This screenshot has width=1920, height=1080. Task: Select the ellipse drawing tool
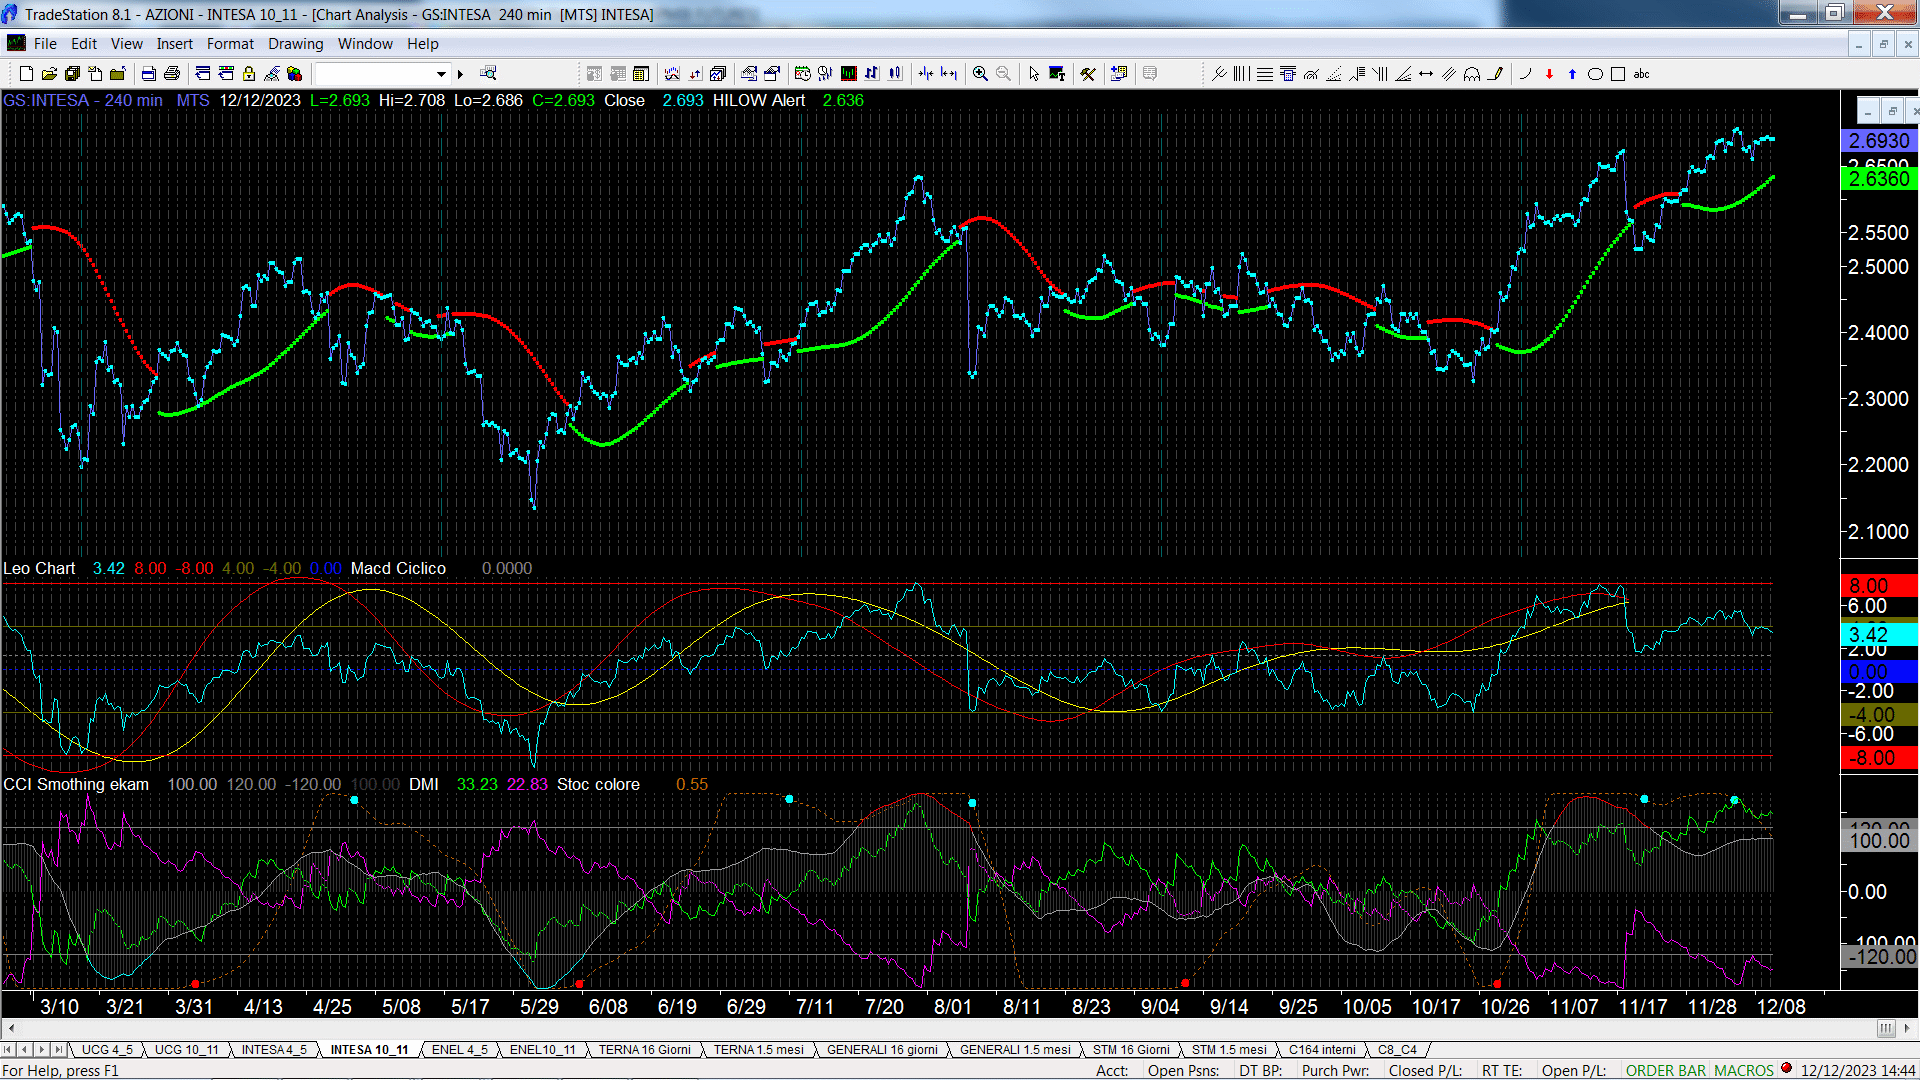1596,74
